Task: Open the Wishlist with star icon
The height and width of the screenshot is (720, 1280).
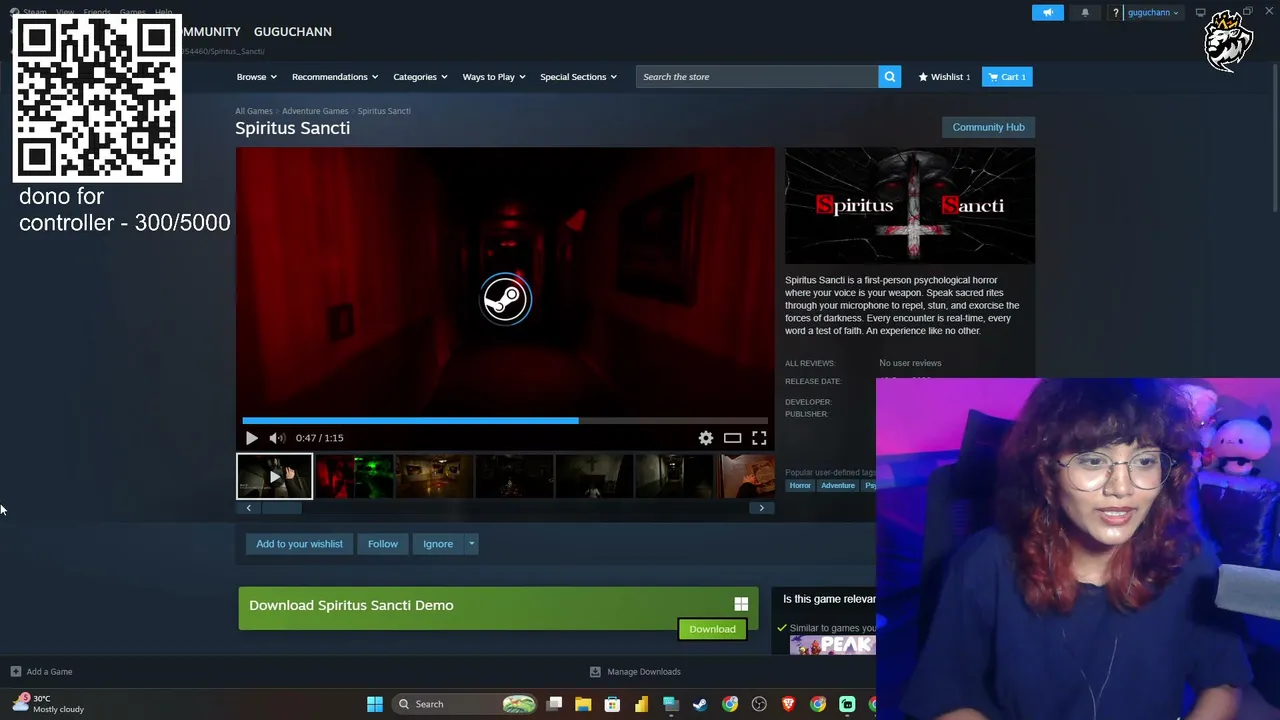Action: pyautogui.click(x=944, y=77)
